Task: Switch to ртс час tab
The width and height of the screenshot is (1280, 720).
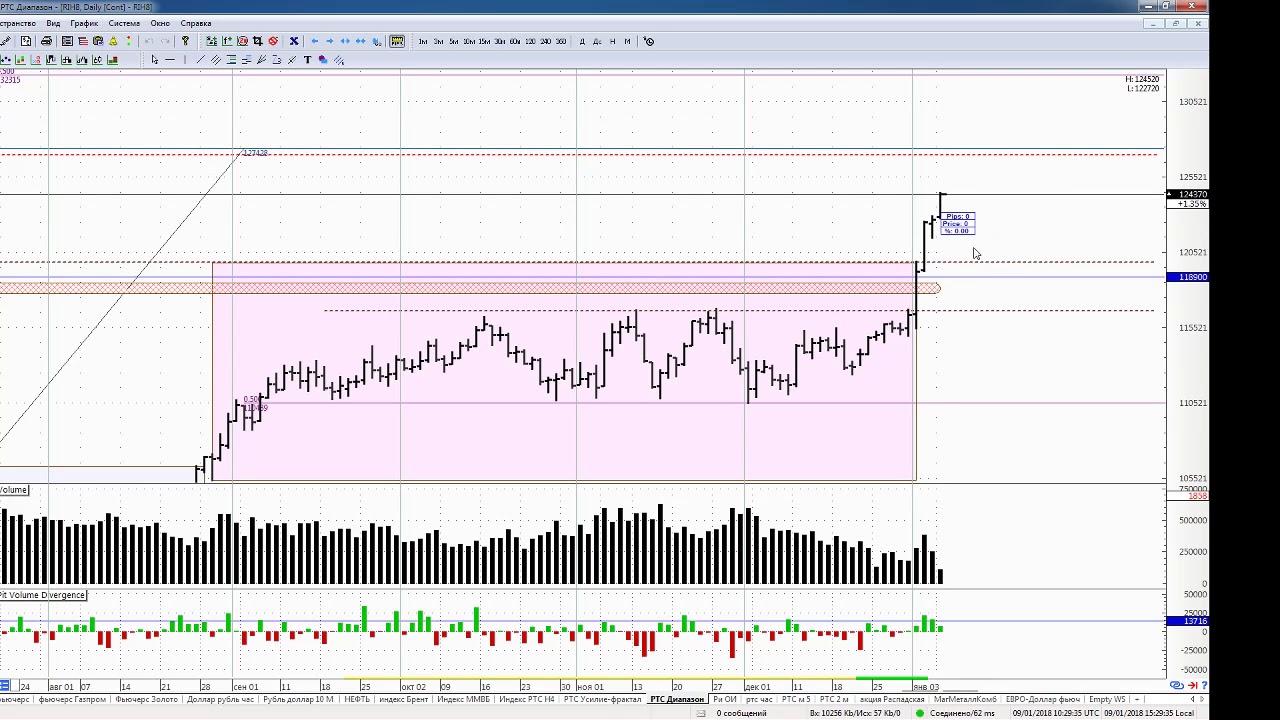Action: [759, 699]
